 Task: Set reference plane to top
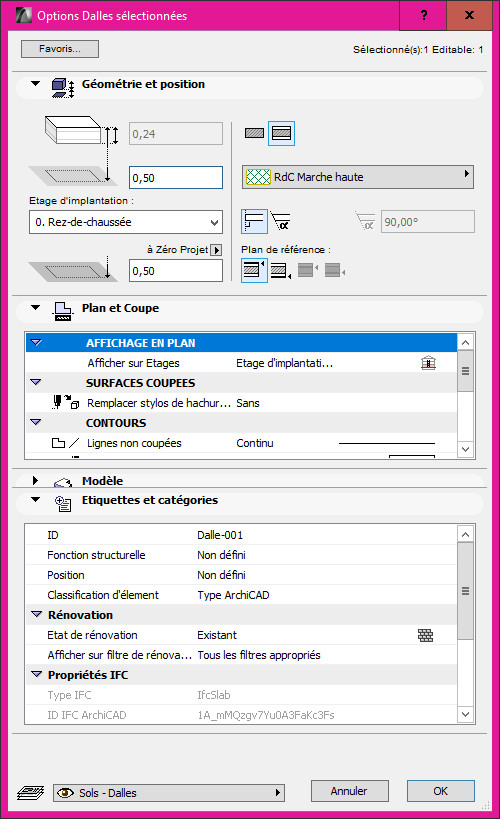254,270
